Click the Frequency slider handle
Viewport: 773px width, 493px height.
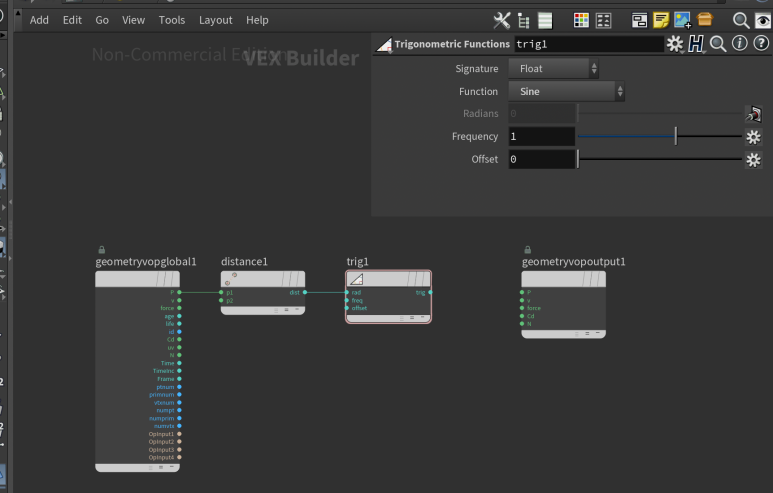[x=676, y=136]
